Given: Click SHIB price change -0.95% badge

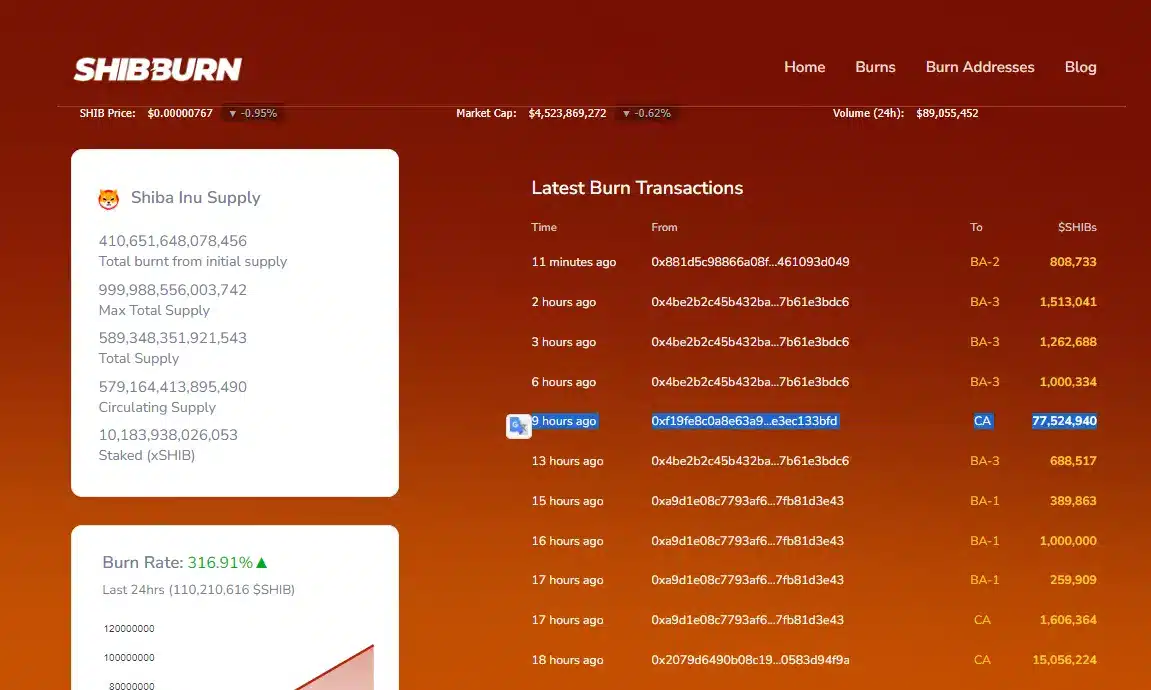Looking at the screenshot, I should point(253,113).
